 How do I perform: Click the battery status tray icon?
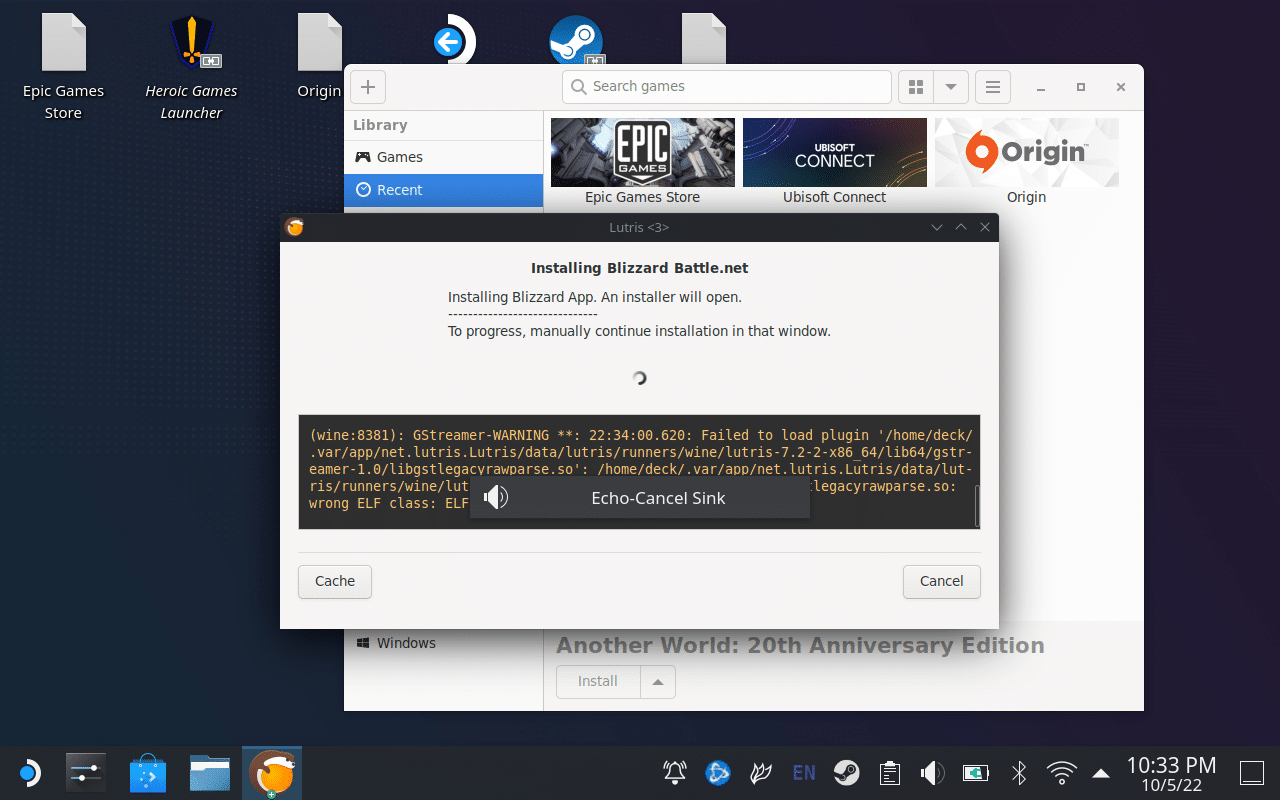[975, 772]
